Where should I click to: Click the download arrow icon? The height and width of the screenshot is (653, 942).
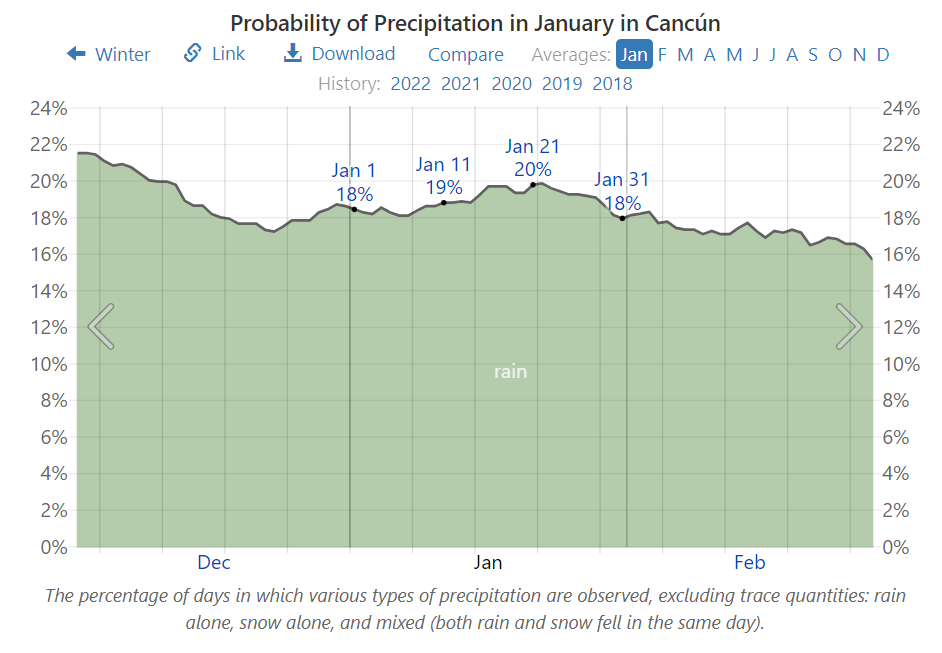click(293, 54)
